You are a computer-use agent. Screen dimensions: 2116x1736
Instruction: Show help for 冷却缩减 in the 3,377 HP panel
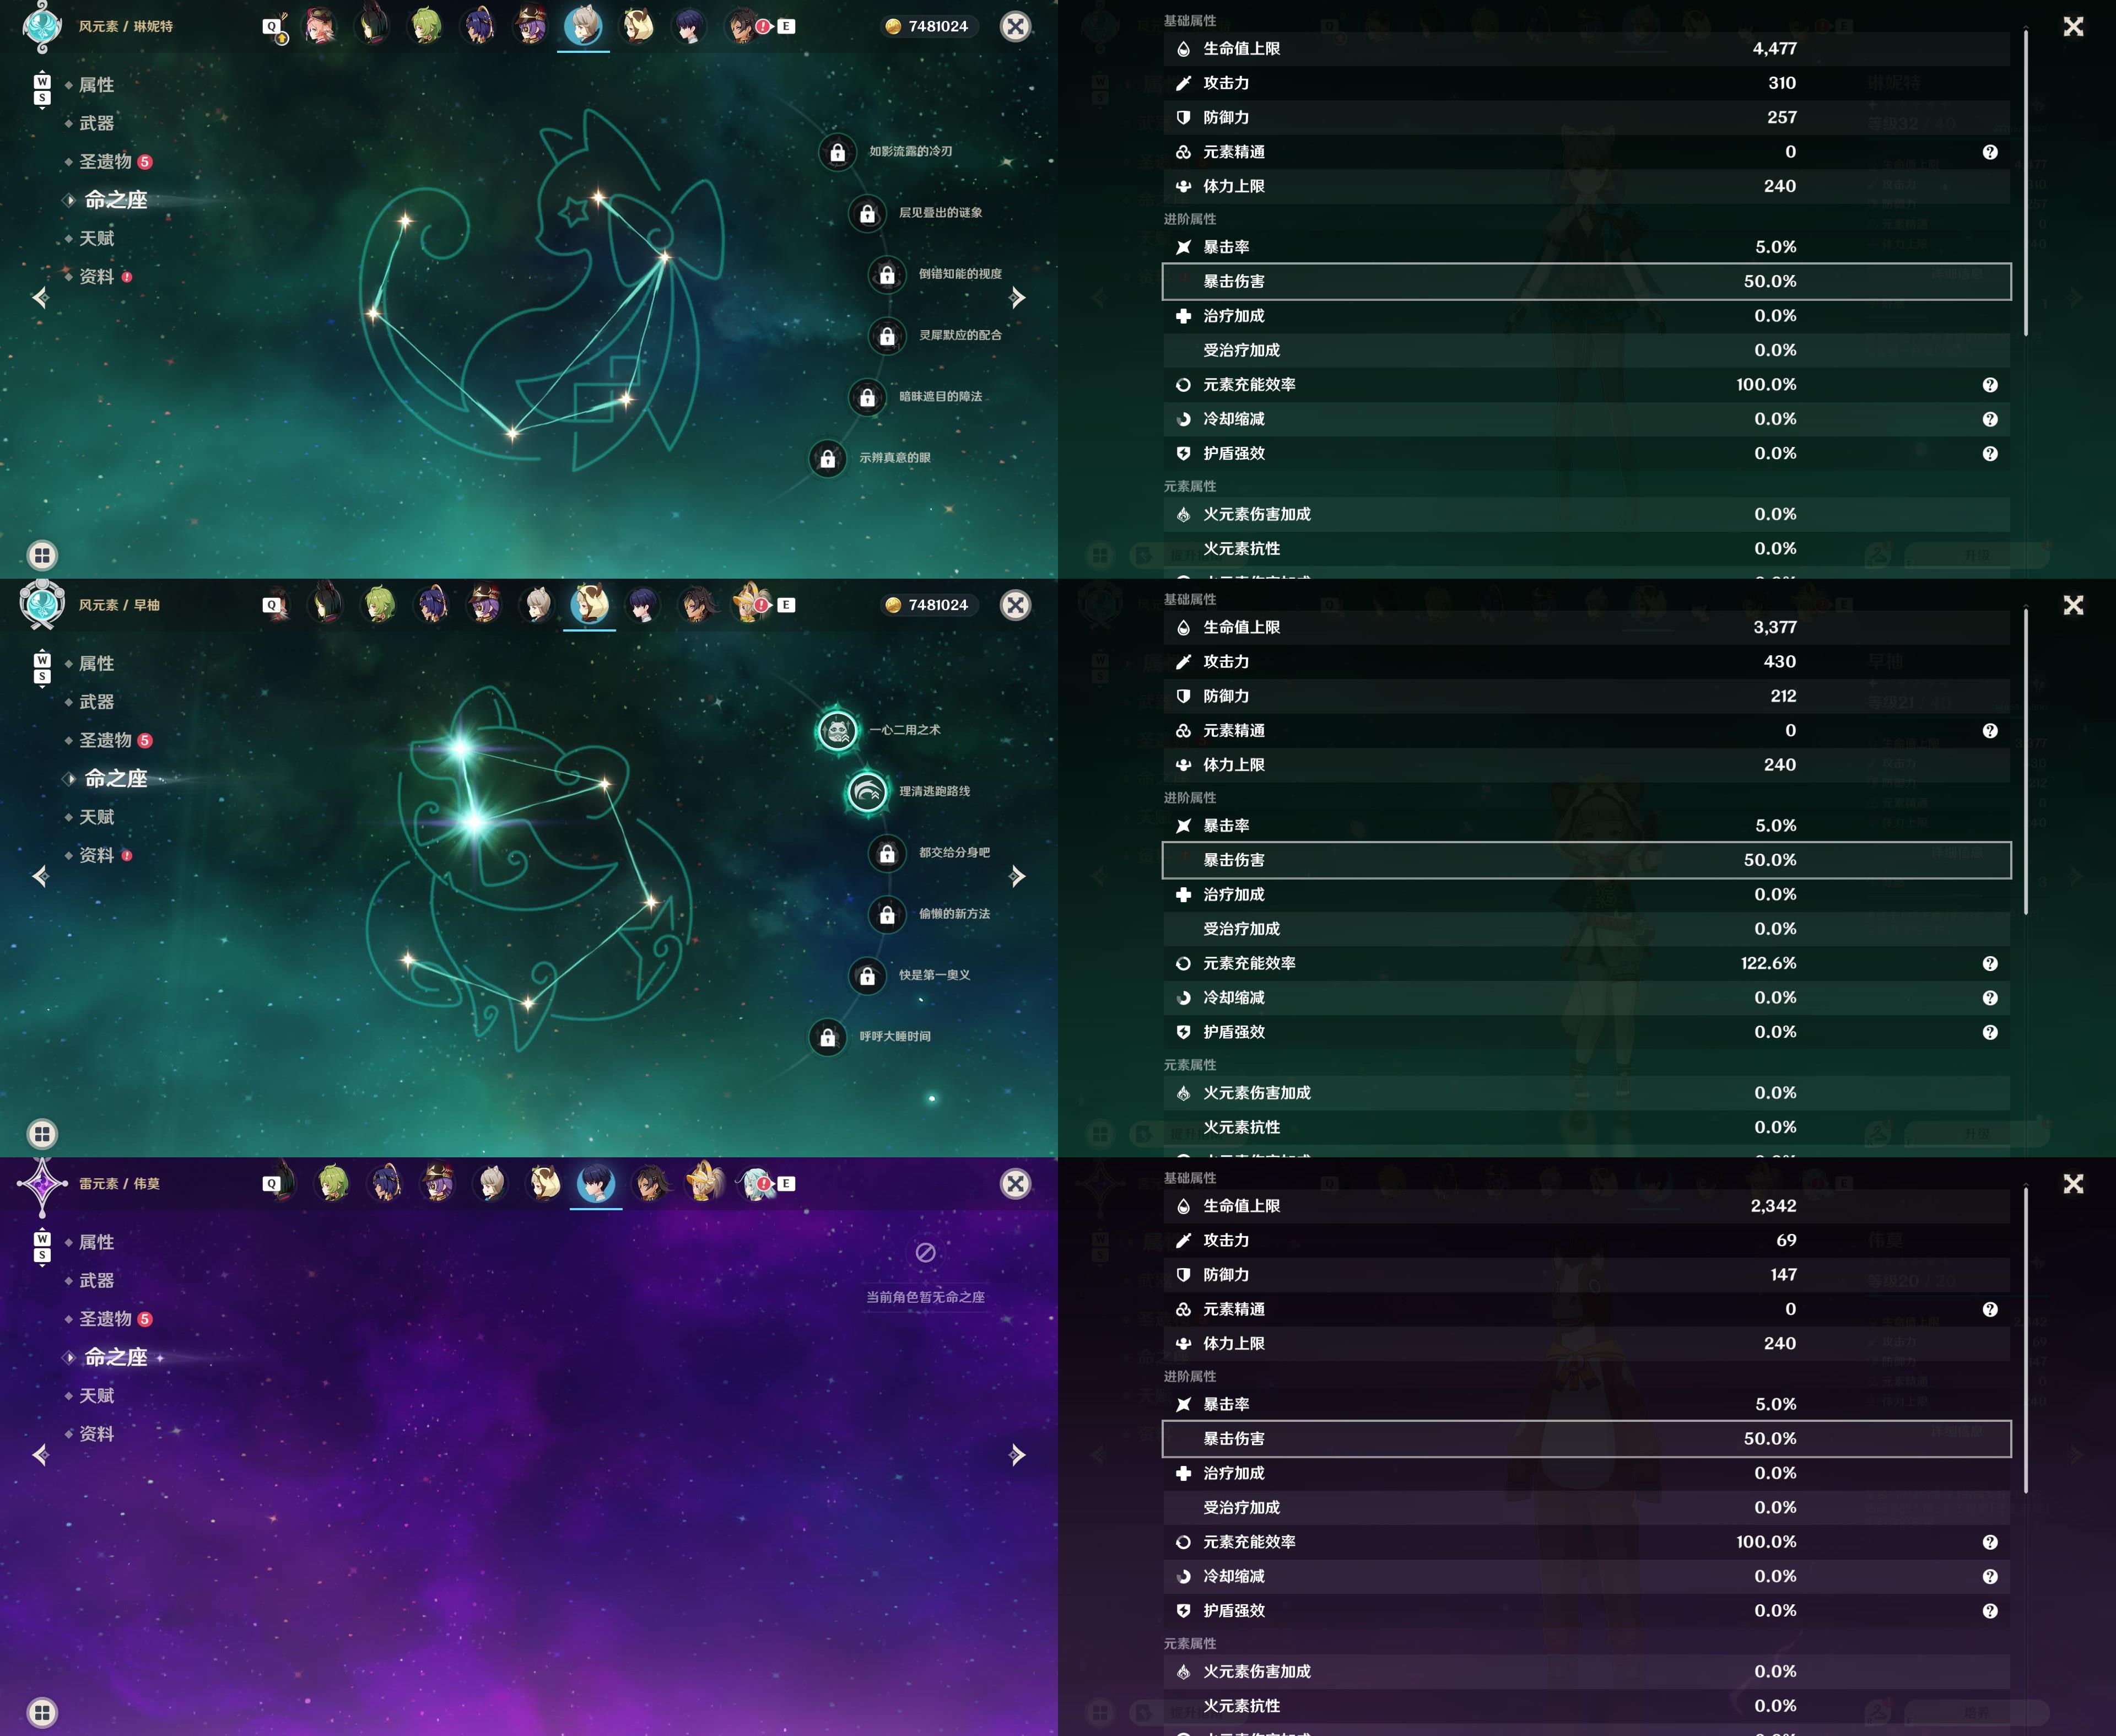click(x=1990, y=998)
